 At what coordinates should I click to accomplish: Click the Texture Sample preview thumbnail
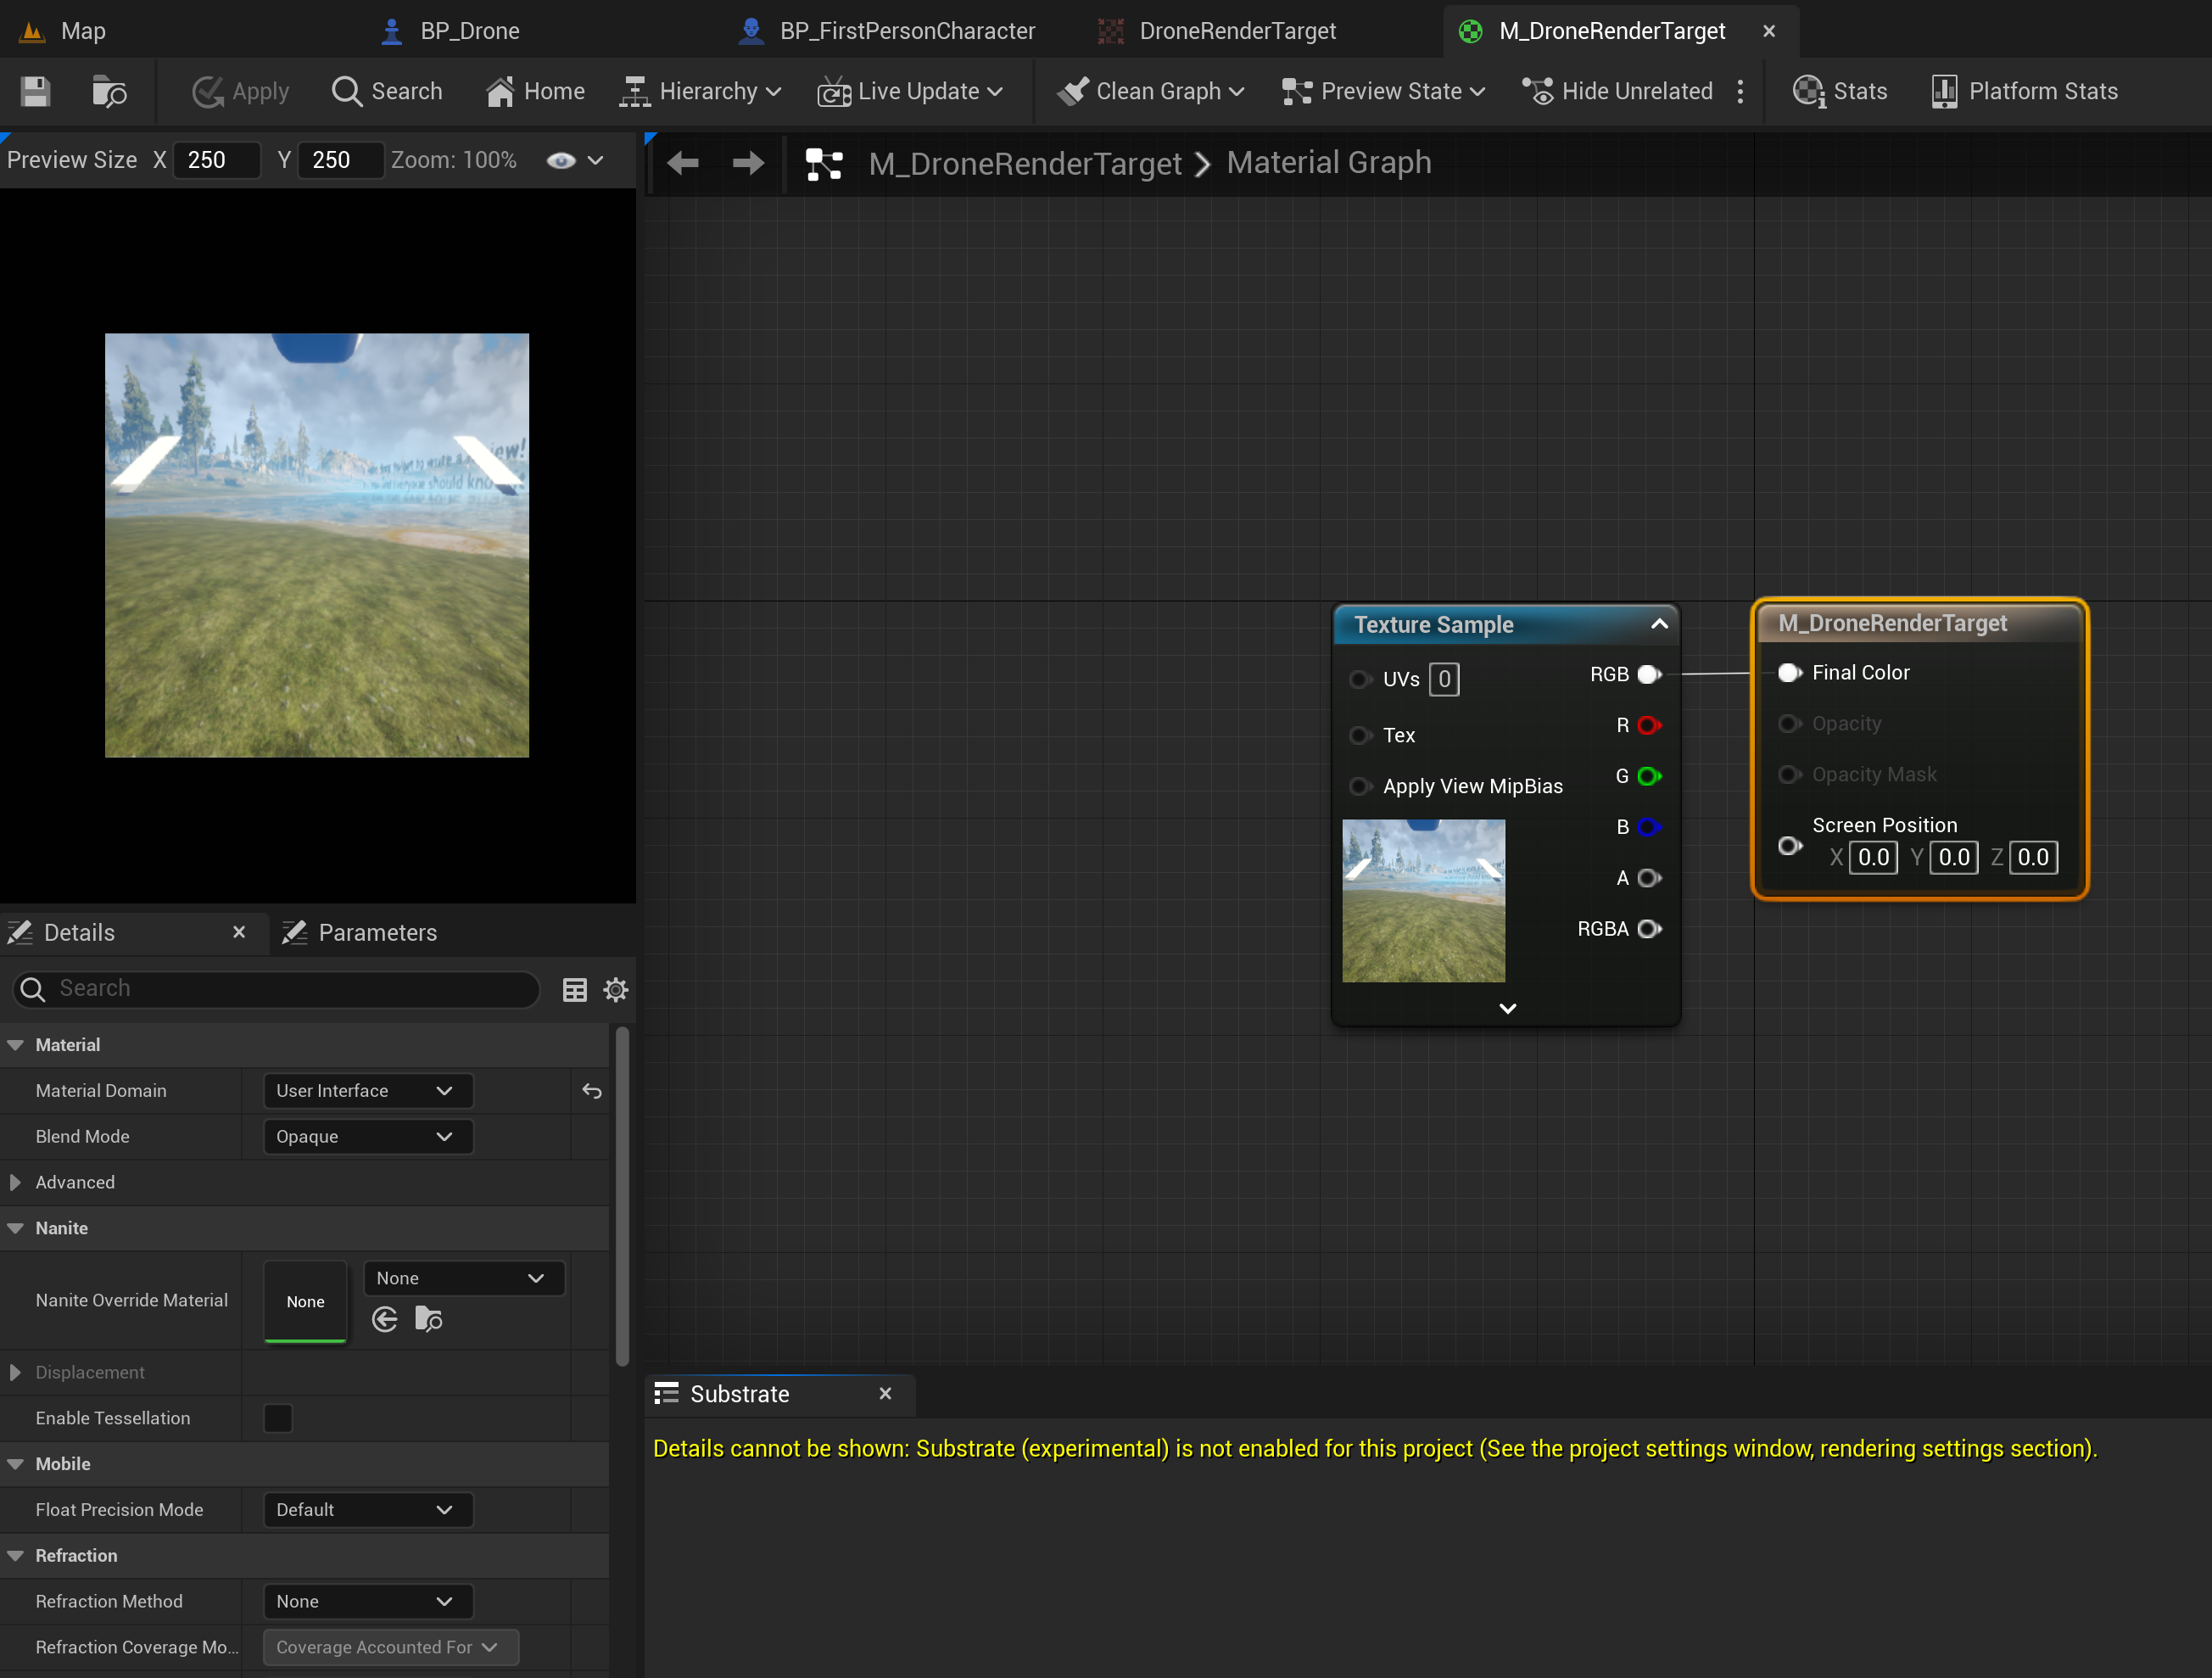[1423, 900]
